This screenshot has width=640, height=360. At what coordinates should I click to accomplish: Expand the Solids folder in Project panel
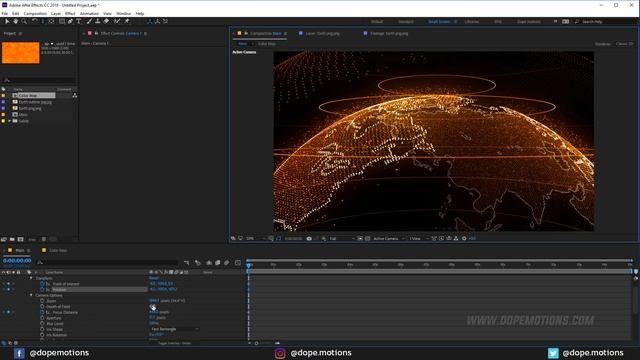point(9,121)
